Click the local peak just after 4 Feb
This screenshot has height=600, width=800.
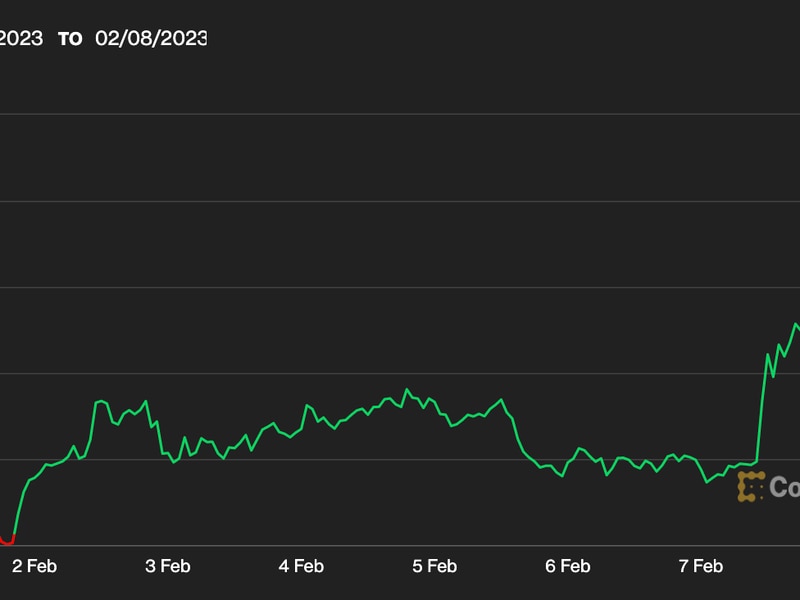point(307,405)
